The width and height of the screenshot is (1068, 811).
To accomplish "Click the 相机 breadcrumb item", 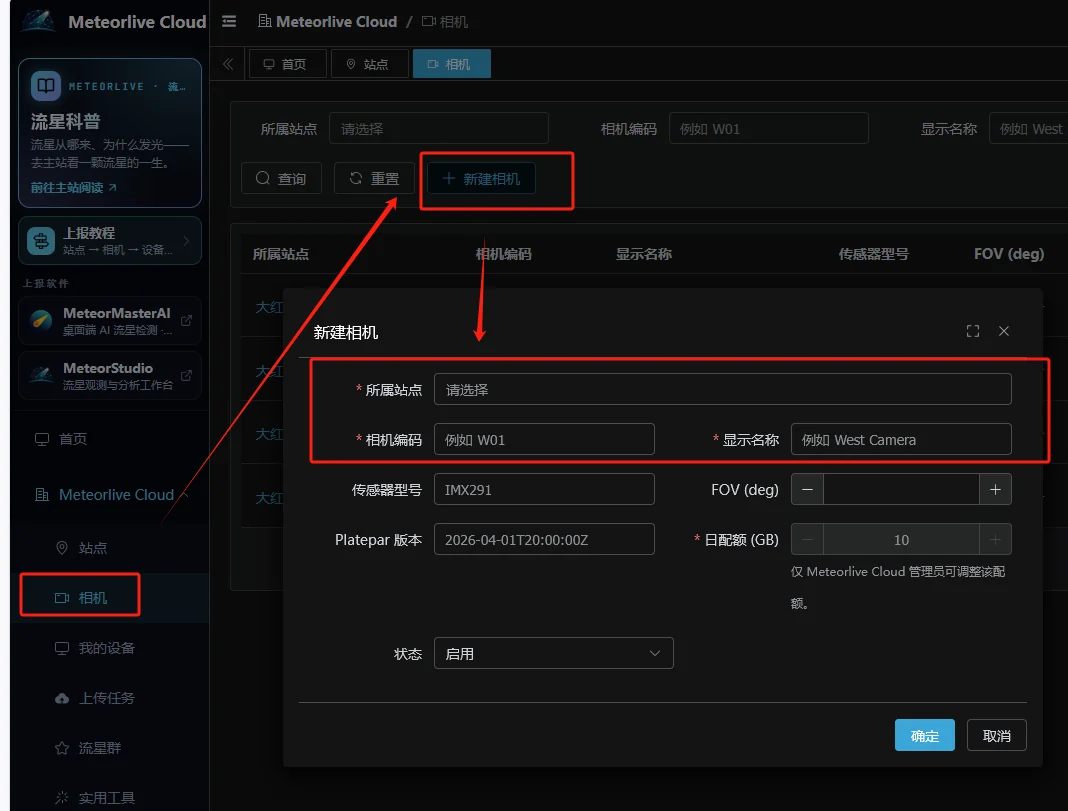I will point(445,22).
